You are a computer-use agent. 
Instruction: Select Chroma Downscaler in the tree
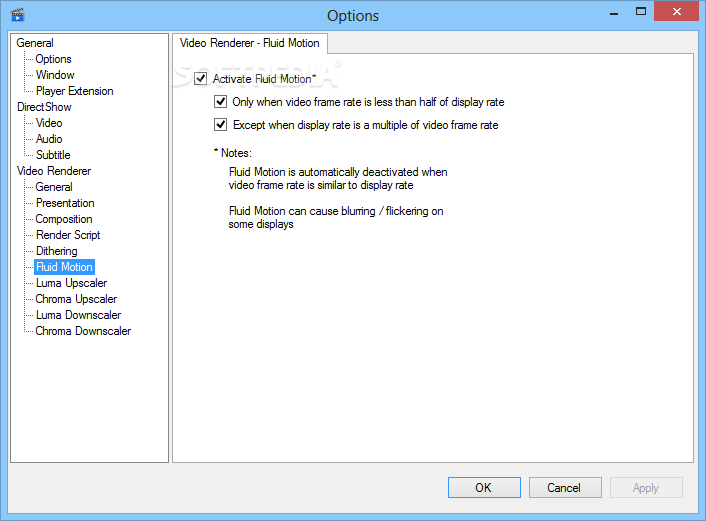click(83, 331)
